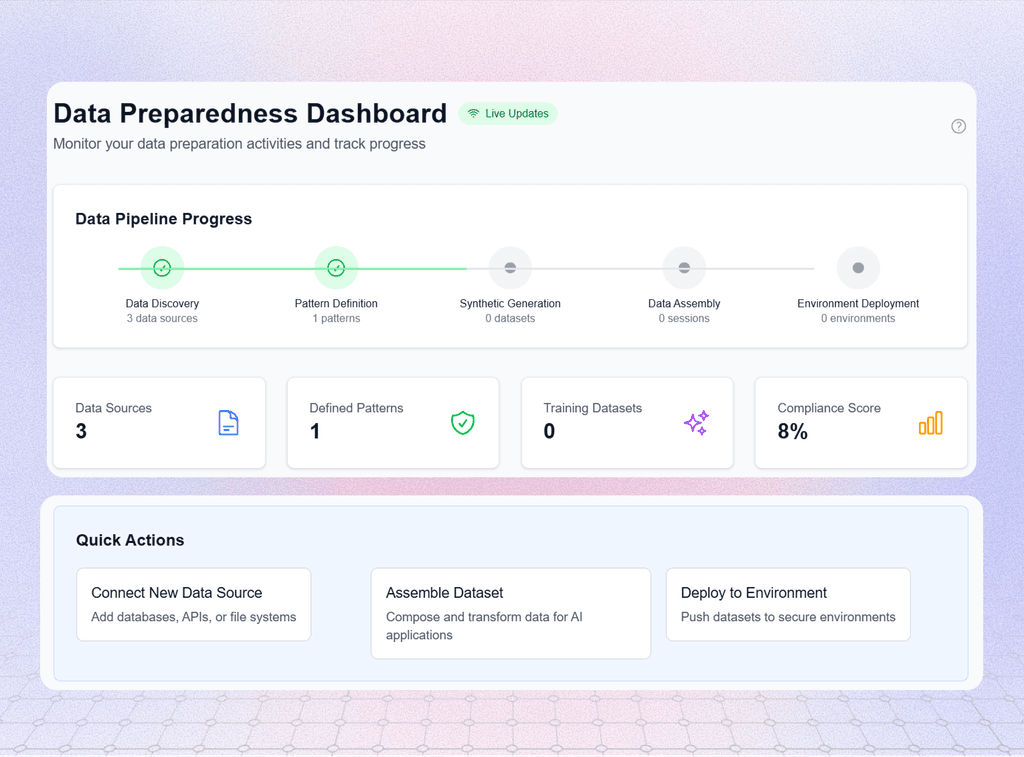Click the Data Assembly step icon
The height and width of the screenshot is (757, 1024).
[684, 267]
